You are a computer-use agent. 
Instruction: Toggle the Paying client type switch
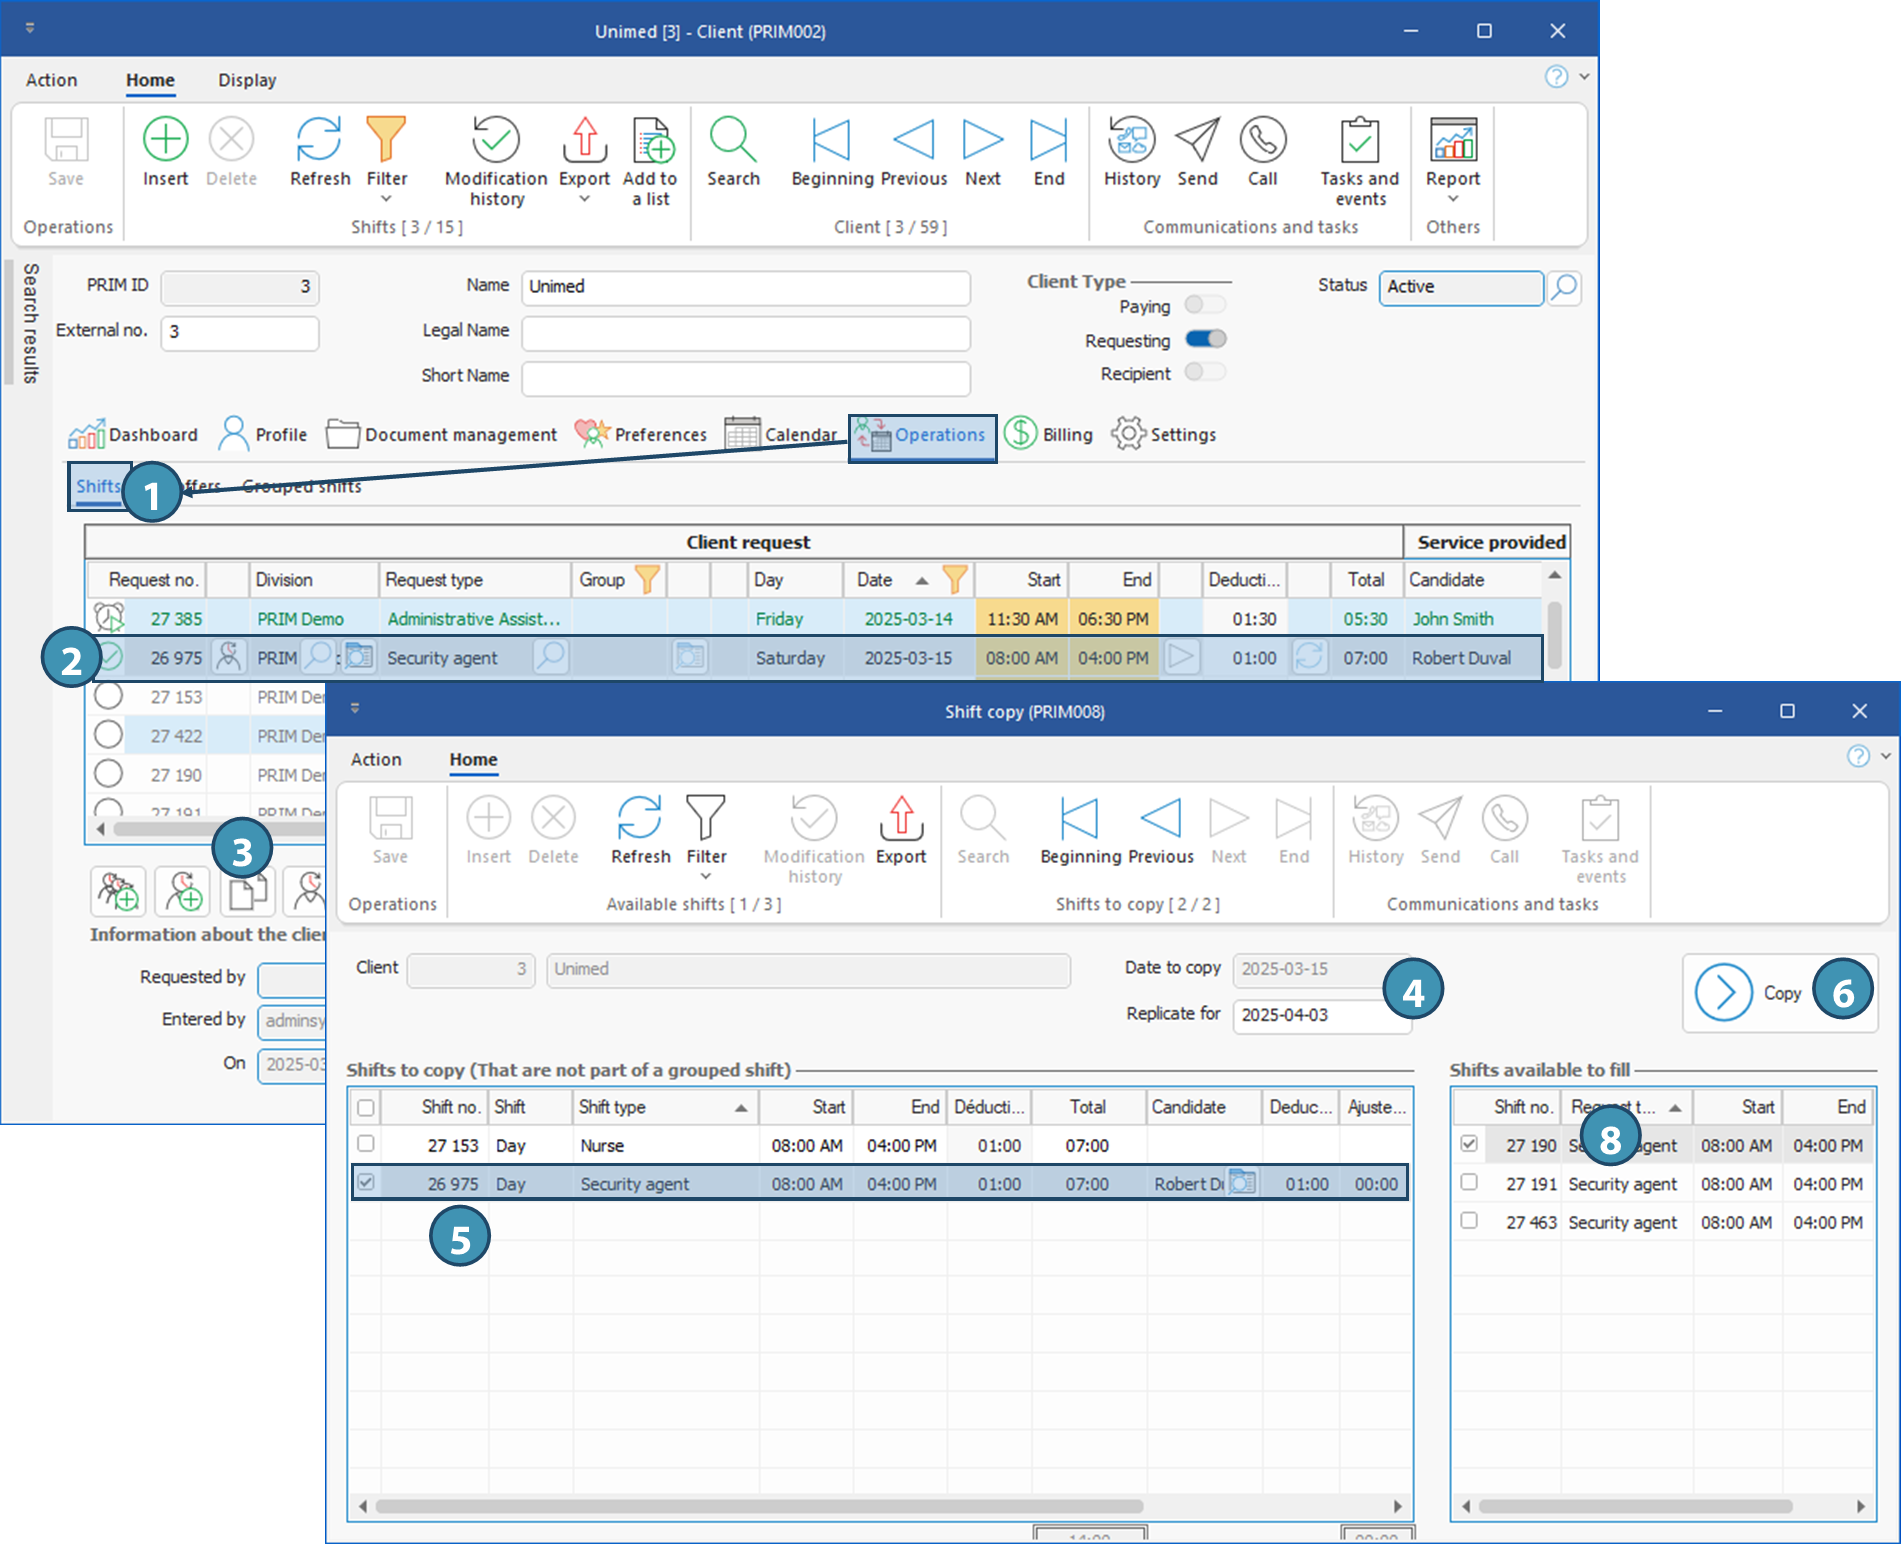[x=1204, y=305]
